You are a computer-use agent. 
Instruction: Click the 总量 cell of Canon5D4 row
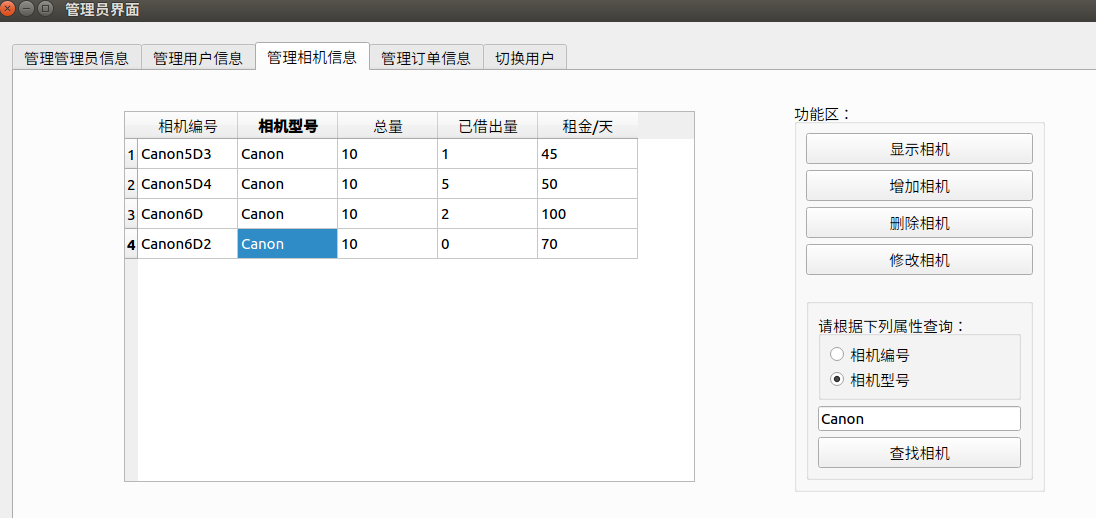point(387,184)
